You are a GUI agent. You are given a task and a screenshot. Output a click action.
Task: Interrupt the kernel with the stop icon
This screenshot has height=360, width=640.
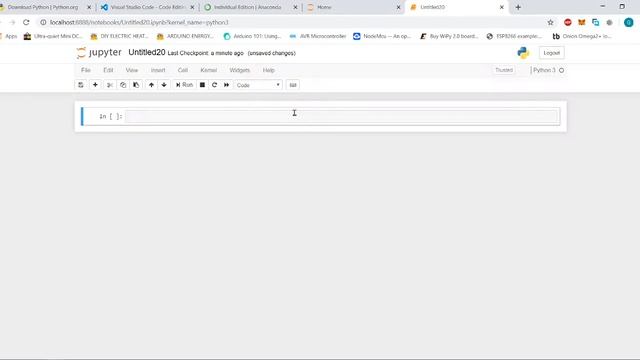202,85
